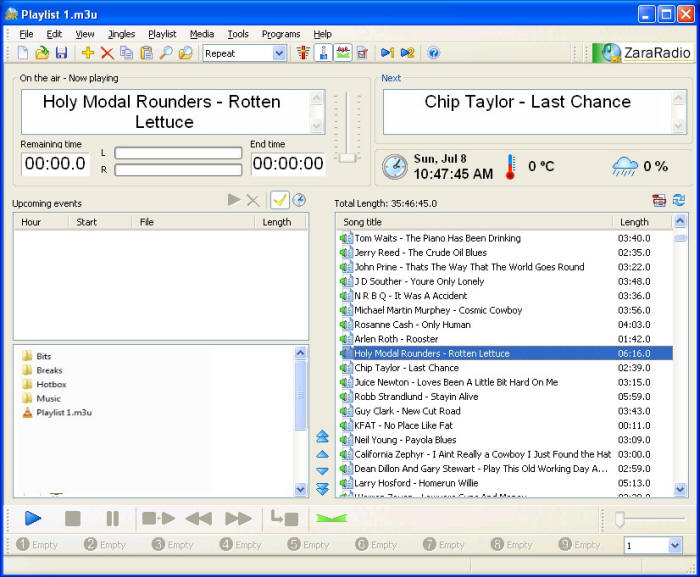
Task: Rewind the current track
Action: (198, 518)
